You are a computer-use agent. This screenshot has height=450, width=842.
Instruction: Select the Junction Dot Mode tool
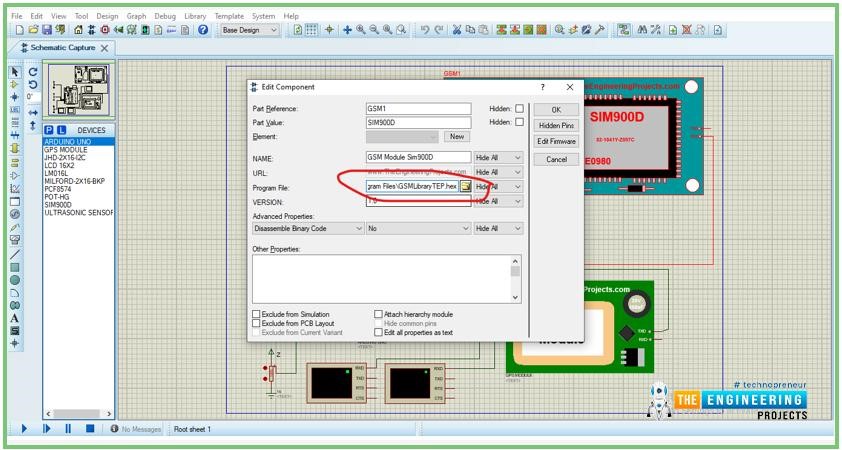[14, 97]
